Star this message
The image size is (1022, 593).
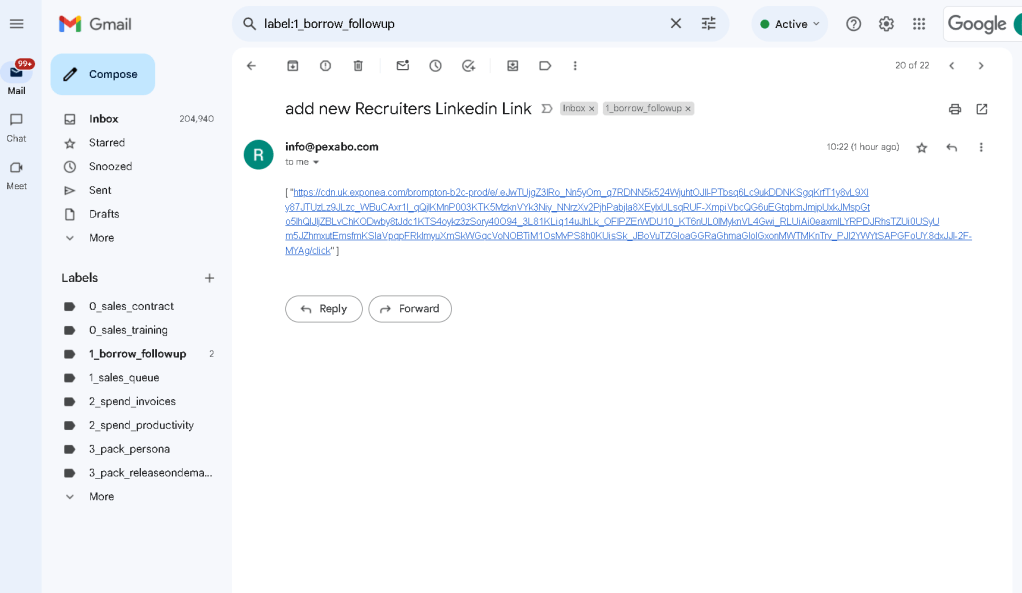922,148
